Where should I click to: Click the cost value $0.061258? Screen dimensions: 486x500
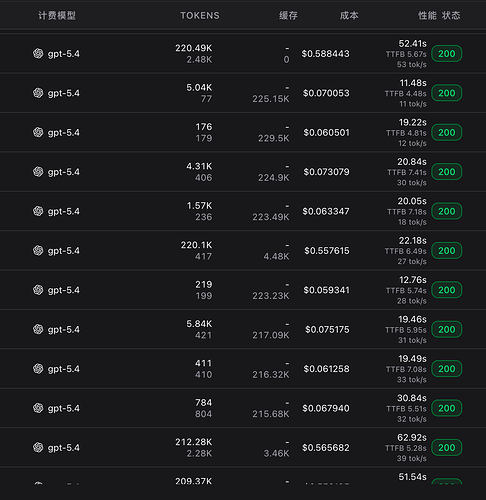(327, 369)
